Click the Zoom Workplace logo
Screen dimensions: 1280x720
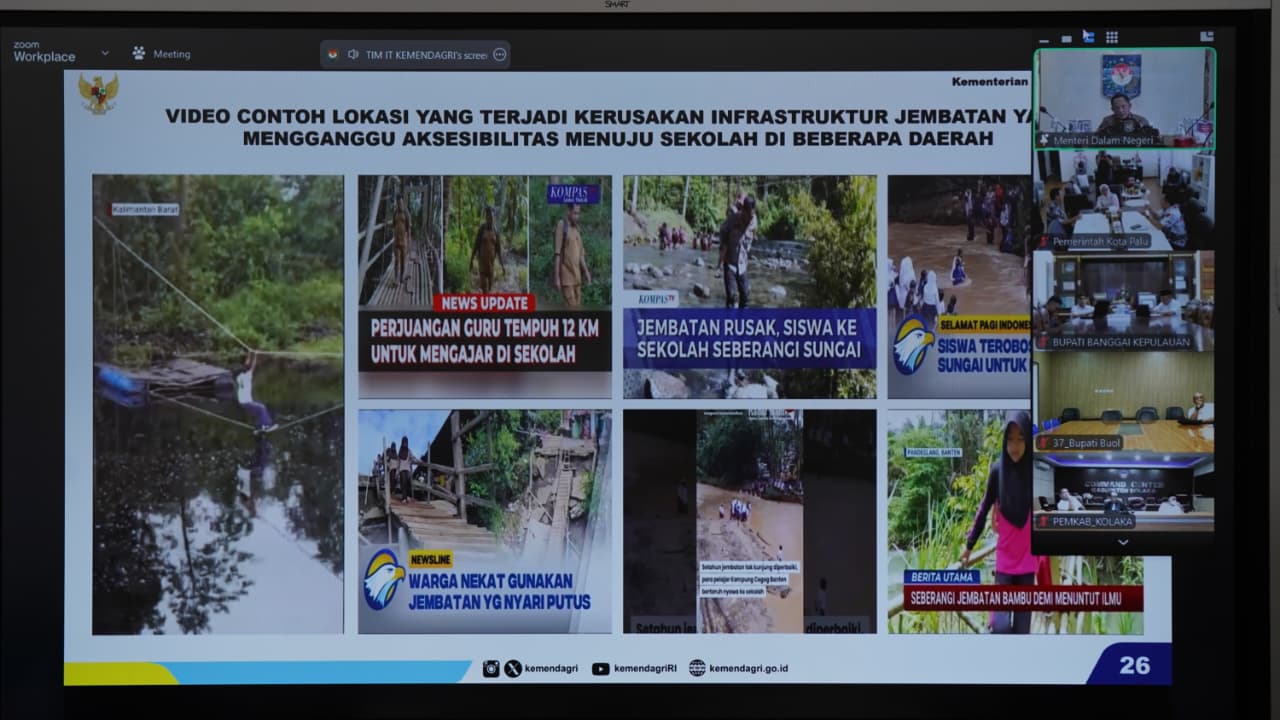coord(44,52)
